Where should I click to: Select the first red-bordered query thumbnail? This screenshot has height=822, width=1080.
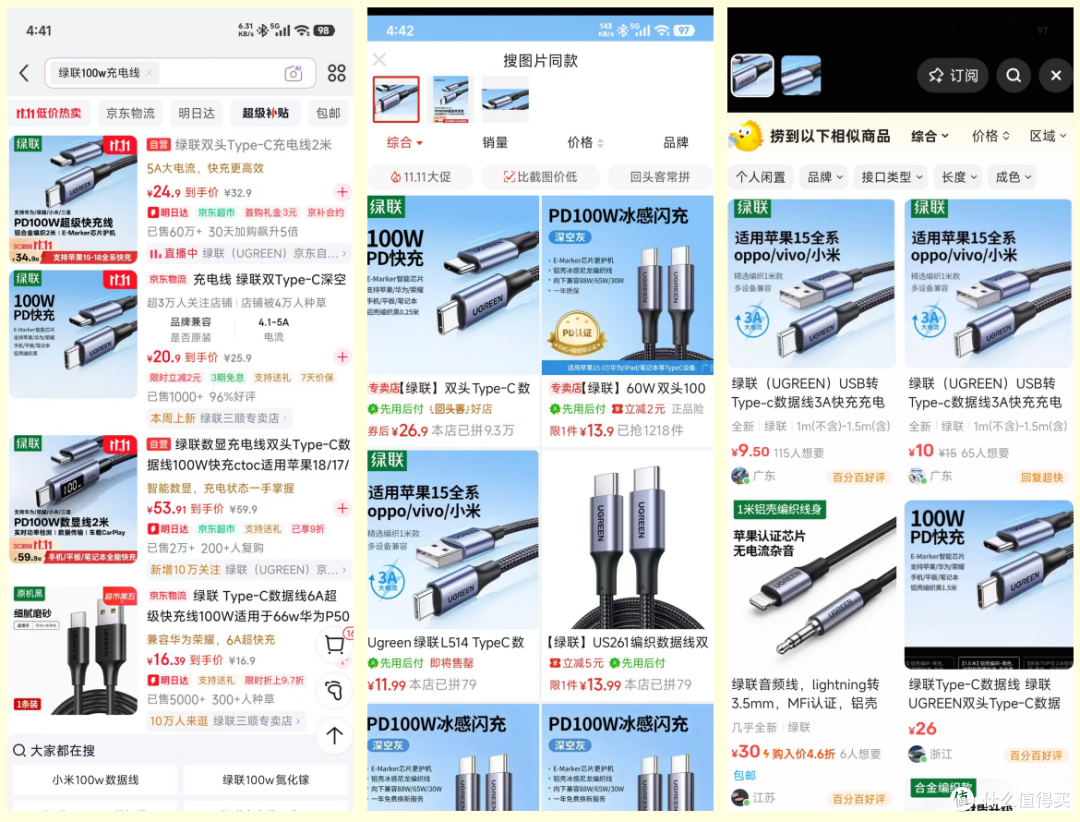click(396, 99)
